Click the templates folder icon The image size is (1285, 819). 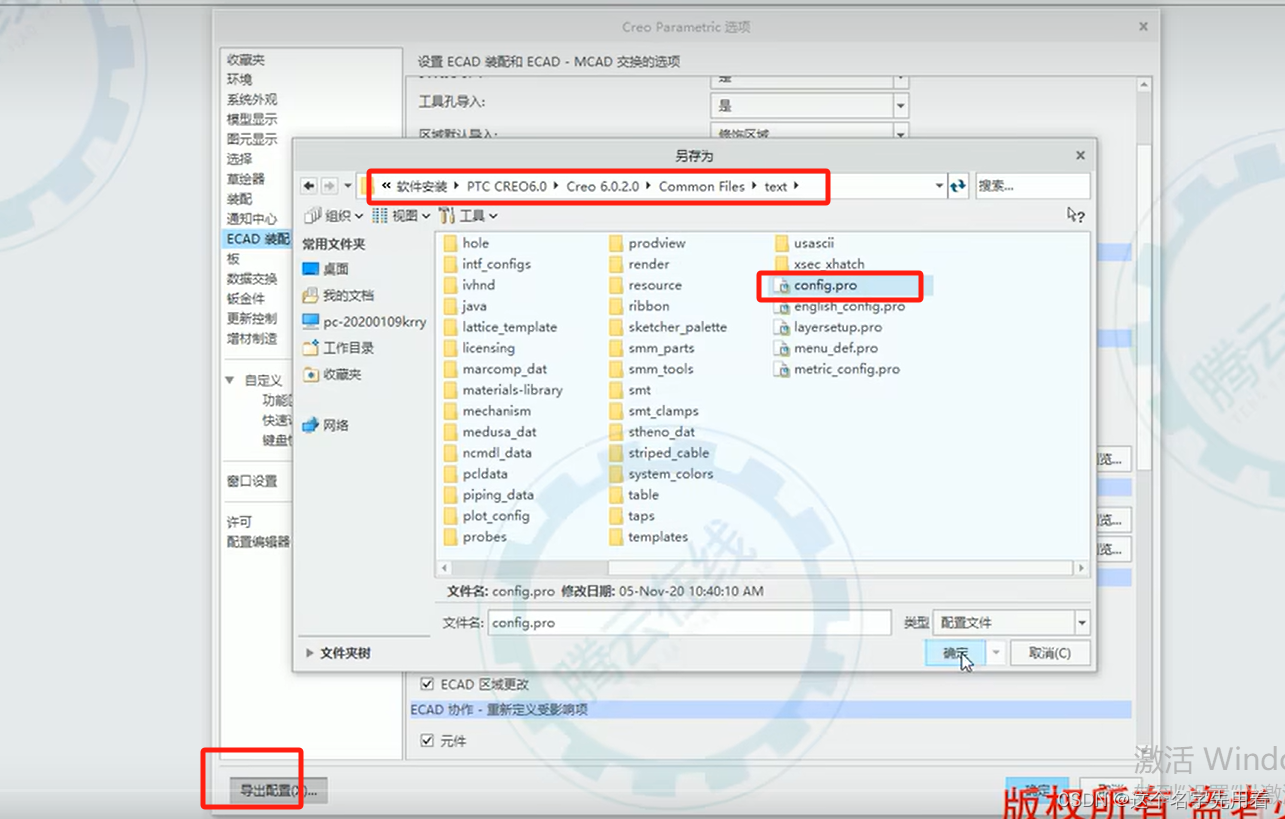pyautogui.click(x=616, y=537)
